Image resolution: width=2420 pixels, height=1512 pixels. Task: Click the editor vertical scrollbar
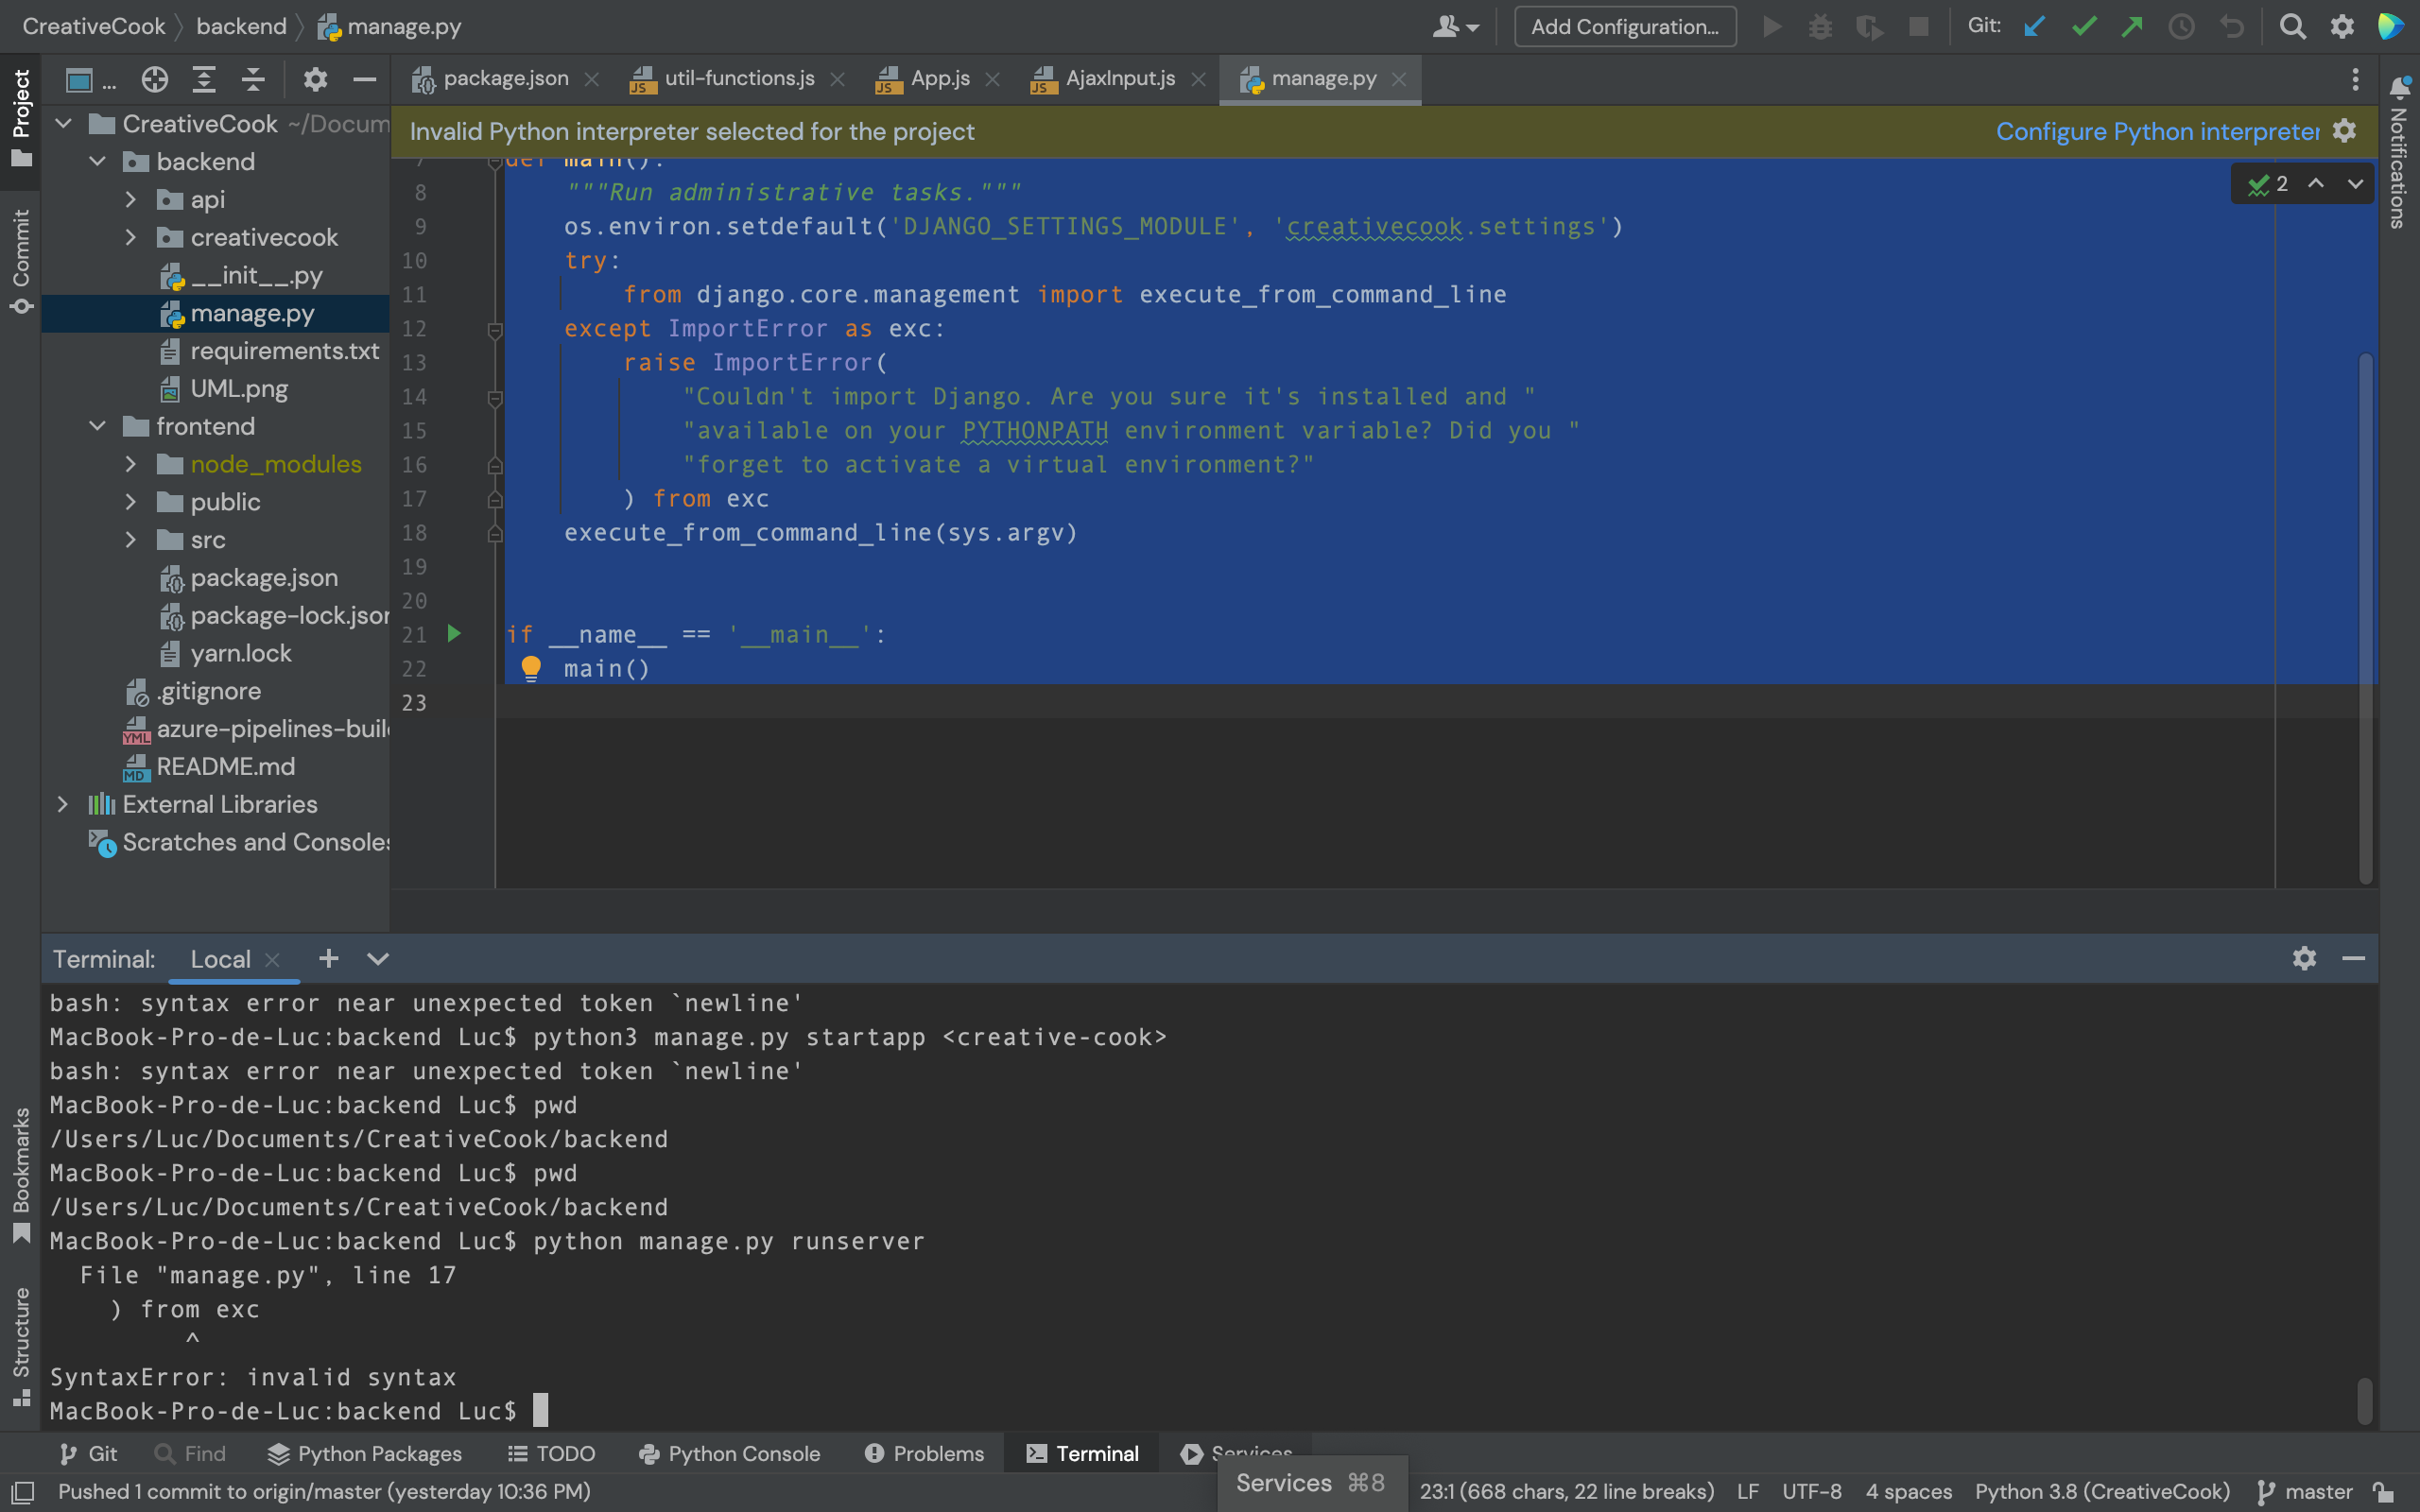(x=2365, y=617)
